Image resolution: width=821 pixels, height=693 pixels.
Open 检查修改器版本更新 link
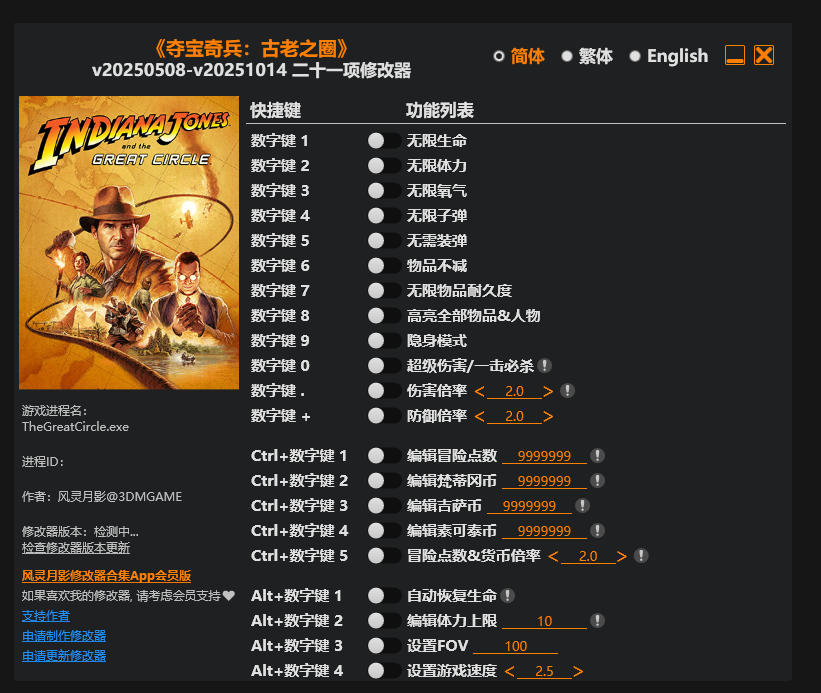pyautogui.click(x=76, y=548)
